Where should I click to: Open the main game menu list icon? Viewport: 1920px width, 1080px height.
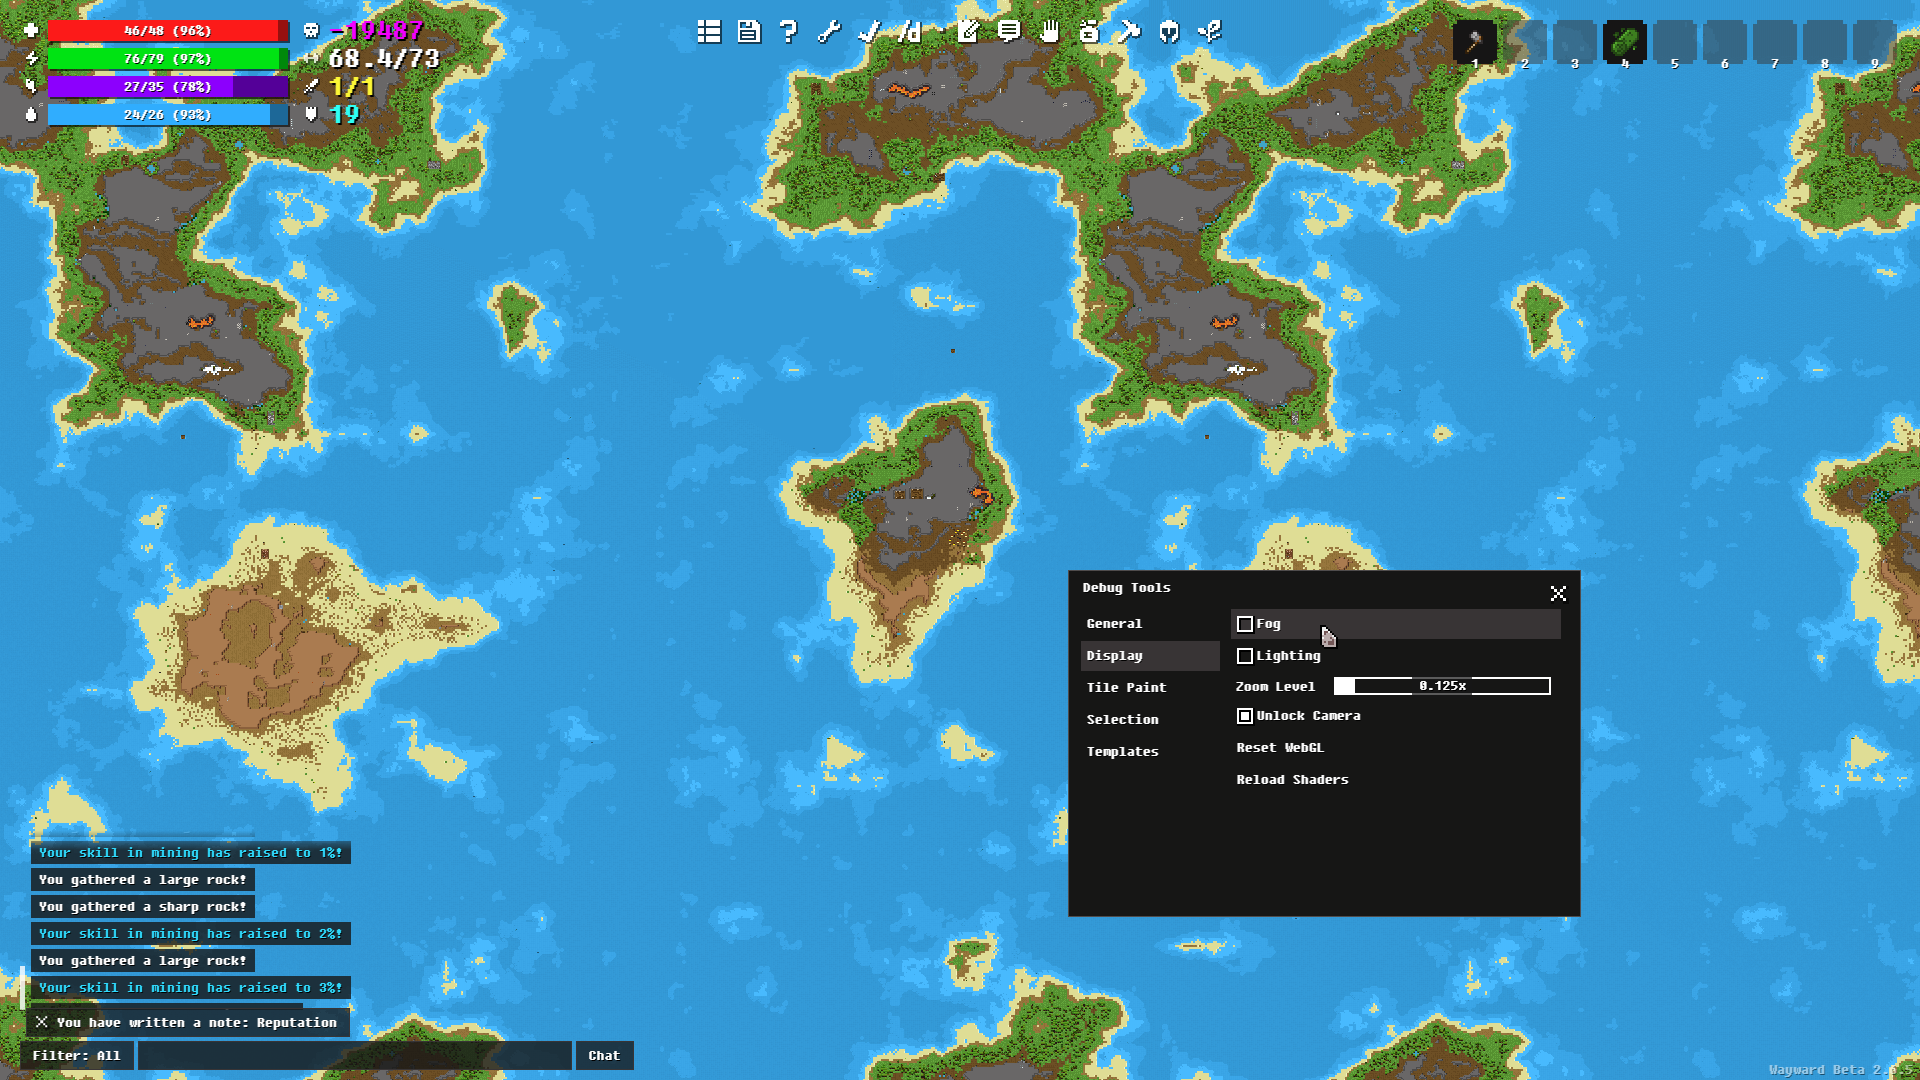pyautogui.click(x=709, y=32)
